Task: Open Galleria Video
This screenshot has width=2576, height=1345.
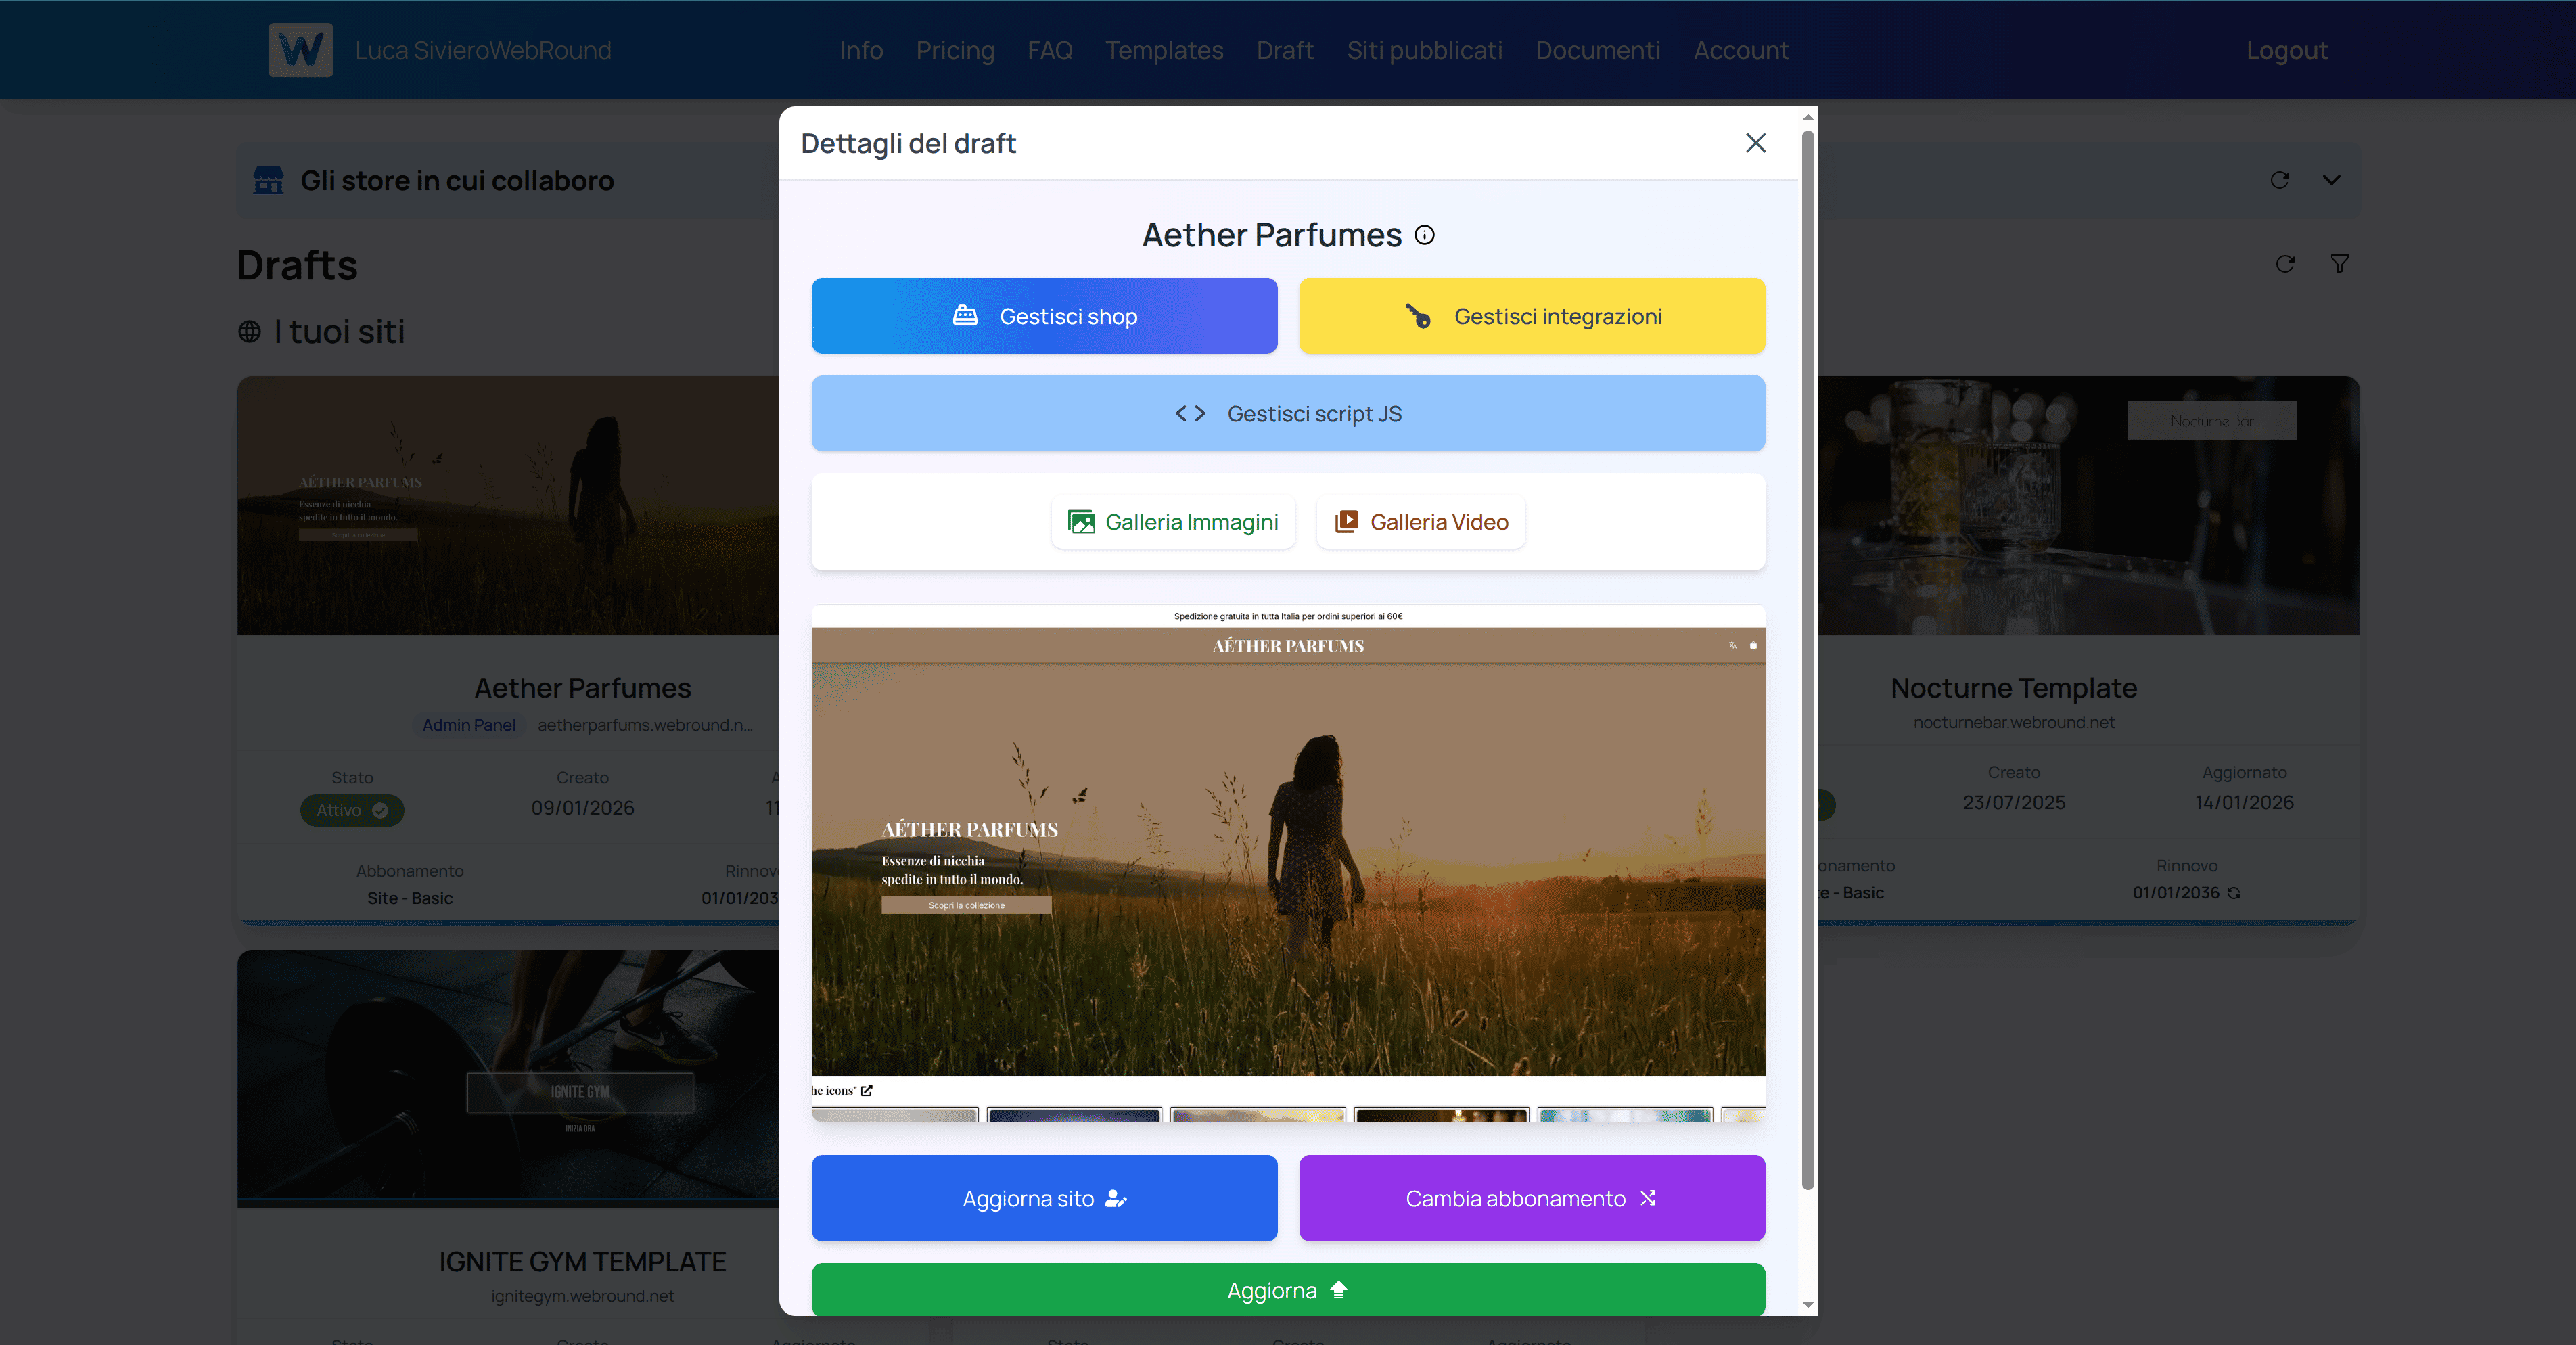Action: tap(1420, 521)
